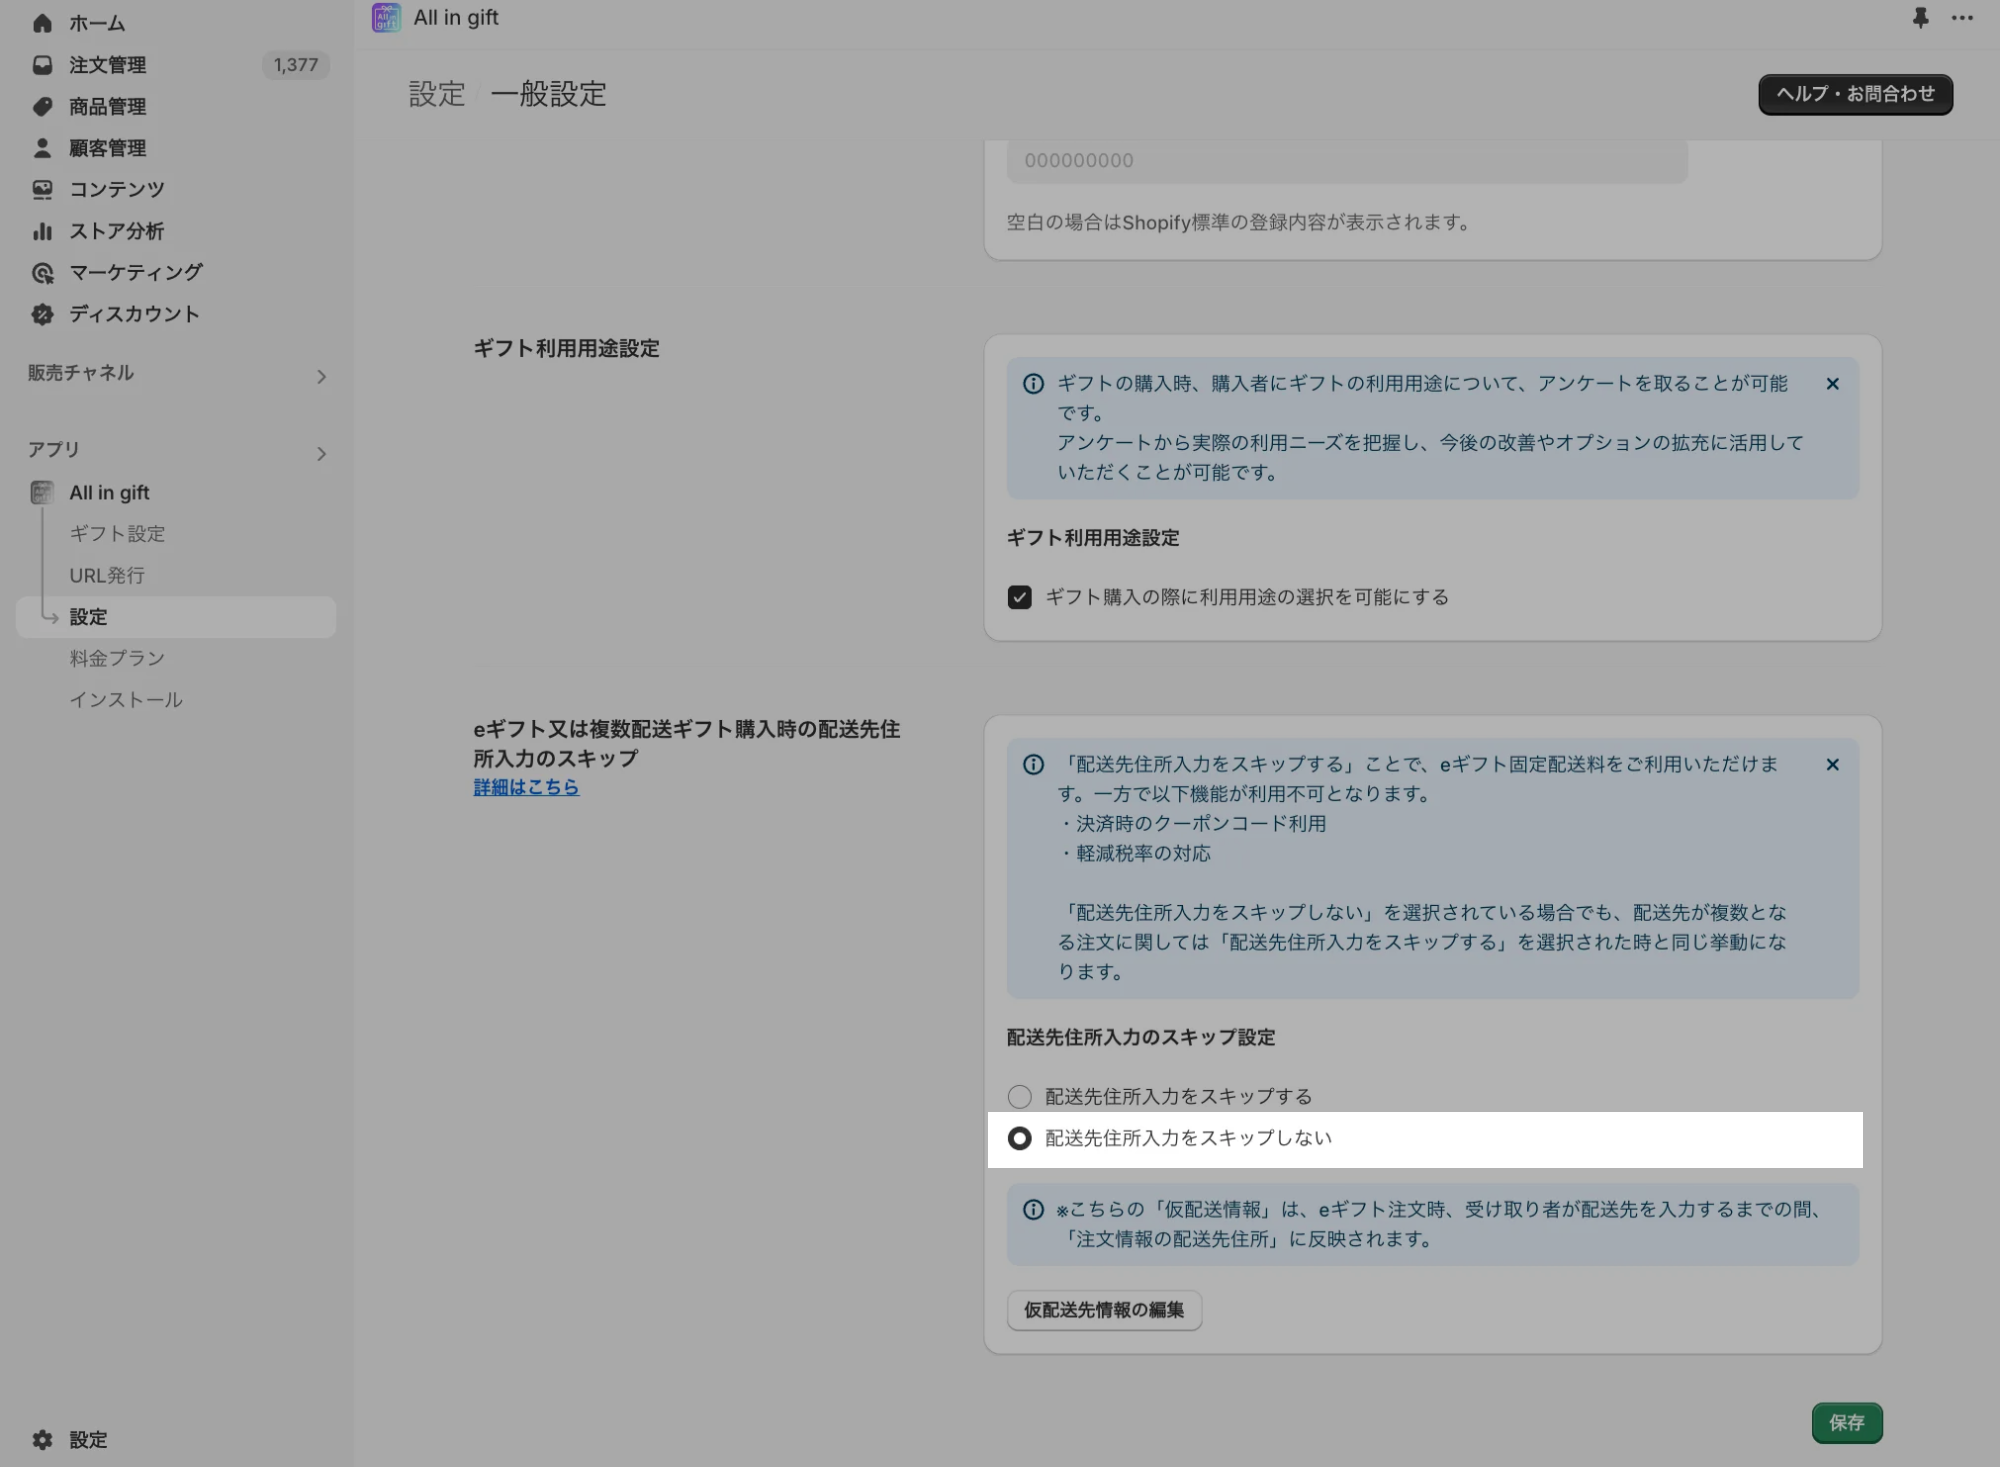Follow the 詳細はこちら link
Viewport: 2000px width, 1467px height.
point(526,788)
